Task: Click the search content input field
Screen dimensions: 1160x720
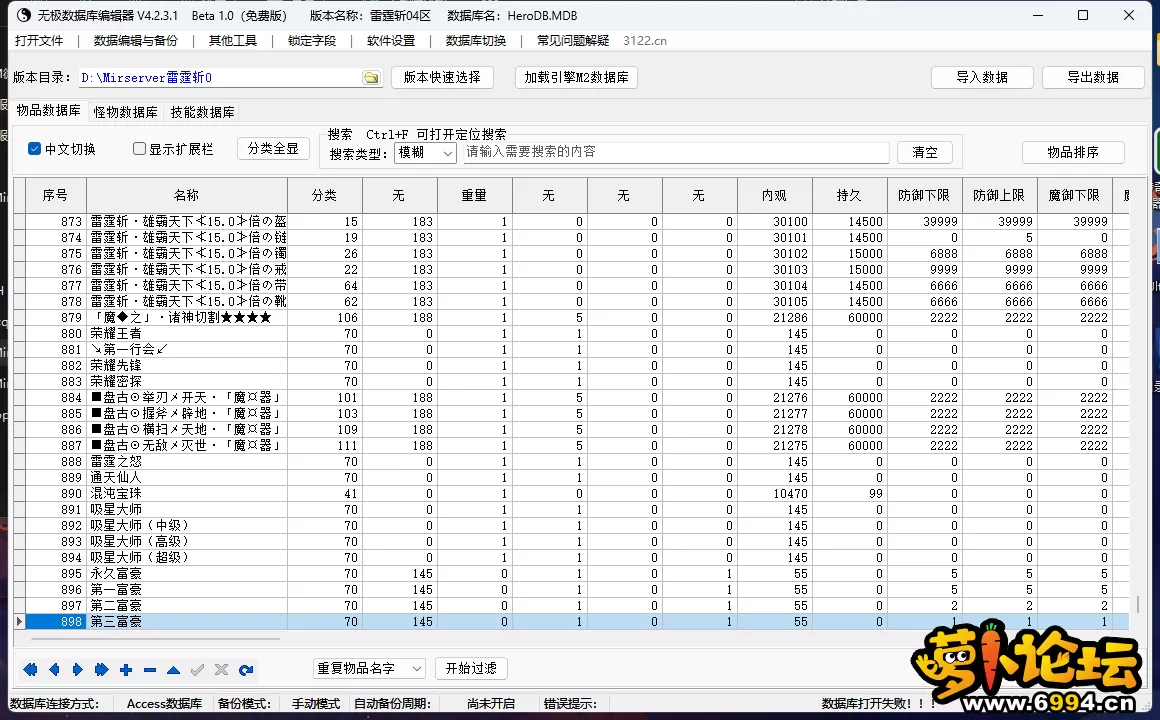Action: [675, 152]
